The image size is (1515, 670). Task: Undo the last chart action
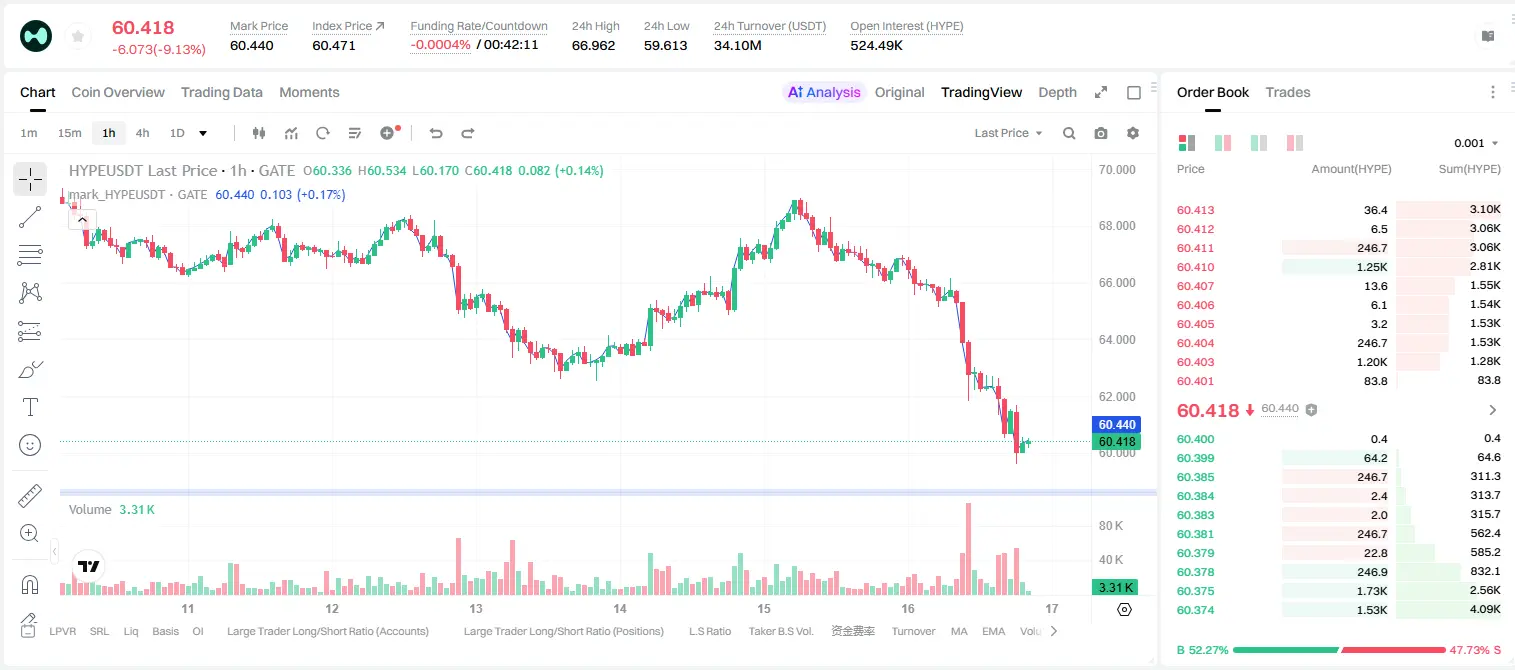click(436, 133)
